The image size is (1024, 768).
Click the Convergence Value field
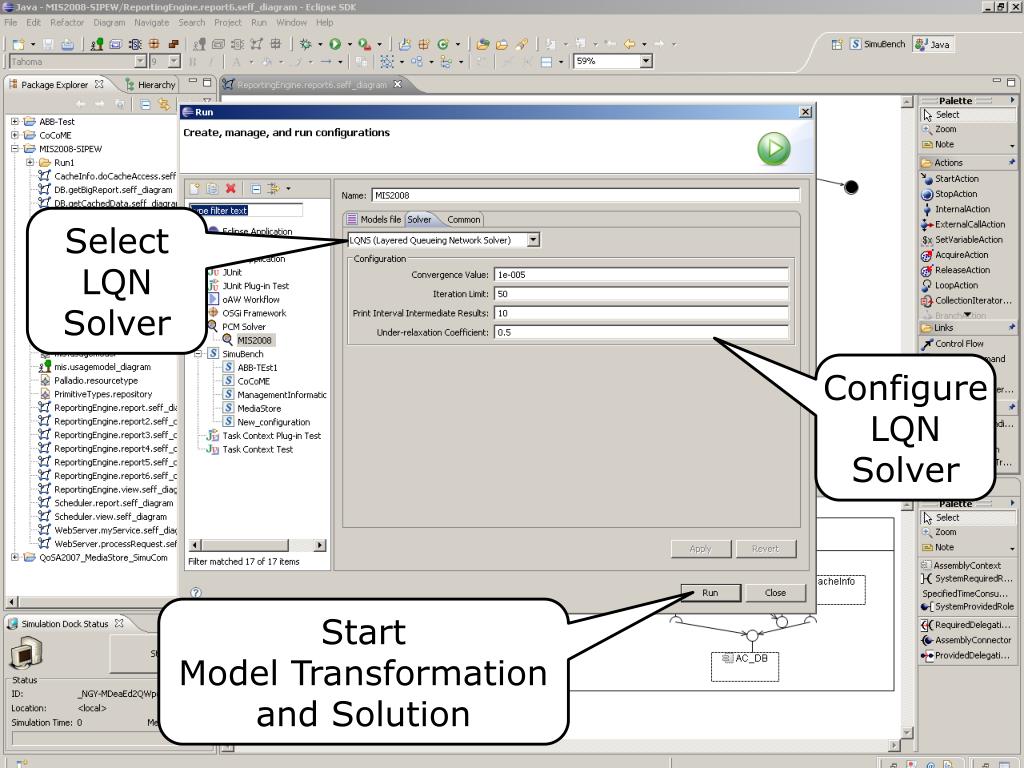point(641,275)
